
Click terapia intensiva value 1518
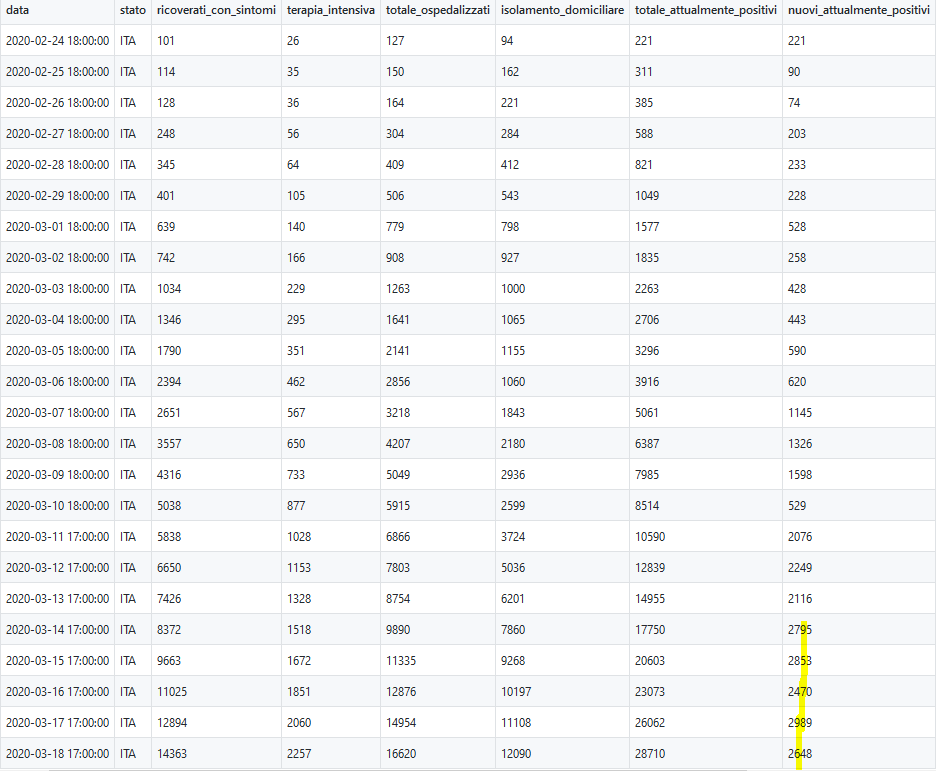[x=299, y=630]
